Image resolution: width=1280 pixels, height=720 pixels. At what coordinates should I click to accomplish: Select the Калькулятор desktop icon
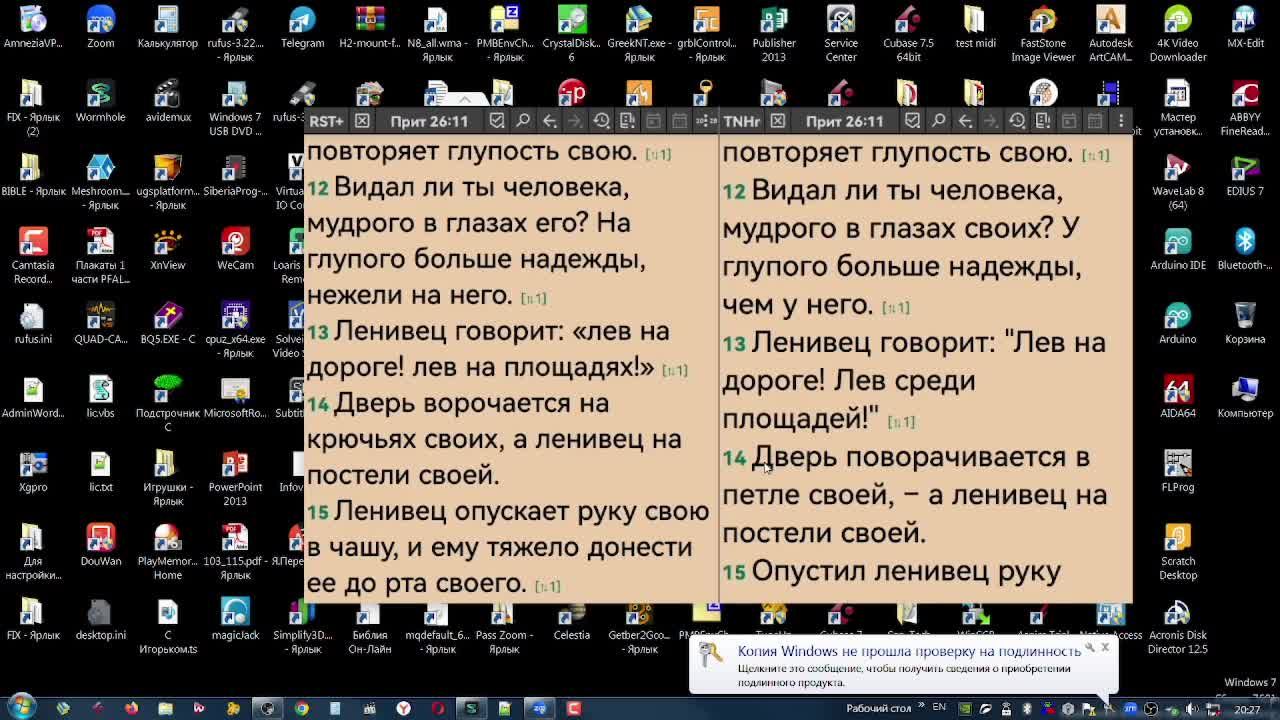point(167,29)
